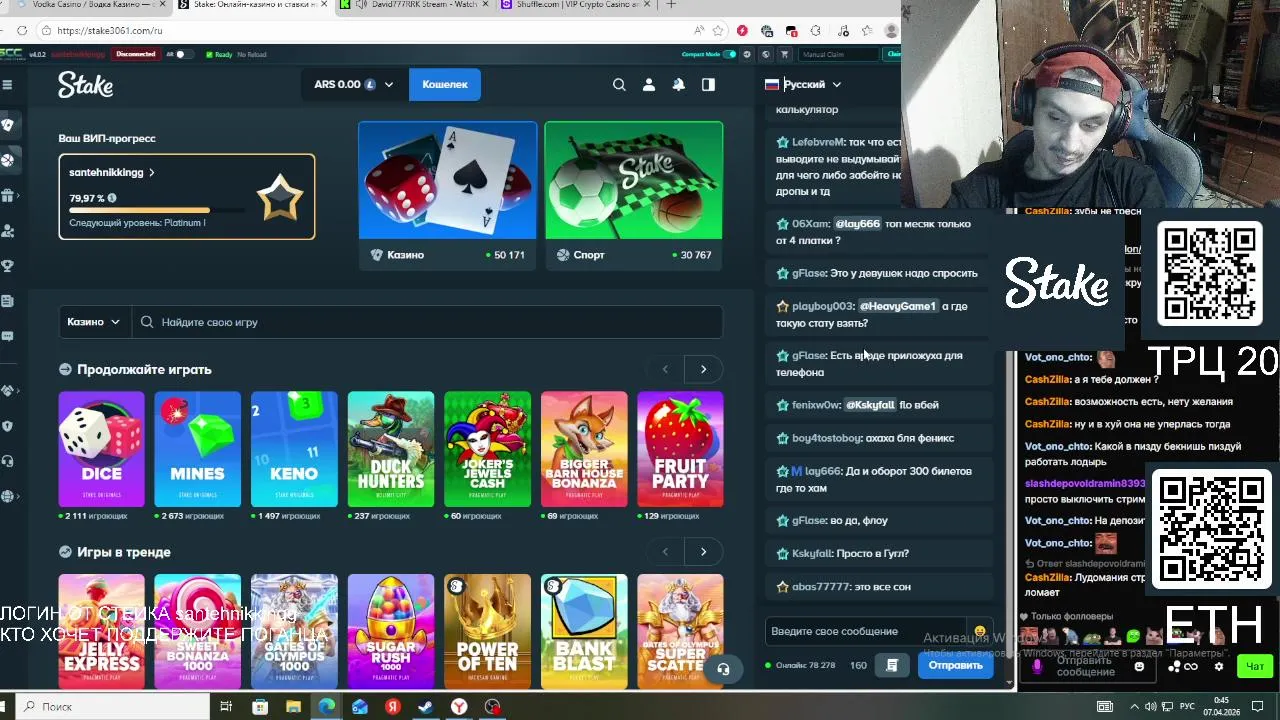The height and width of the screenshot is (720, 1280).
Task: Open the Steam taskbar icon
Action: pos(426,707)
